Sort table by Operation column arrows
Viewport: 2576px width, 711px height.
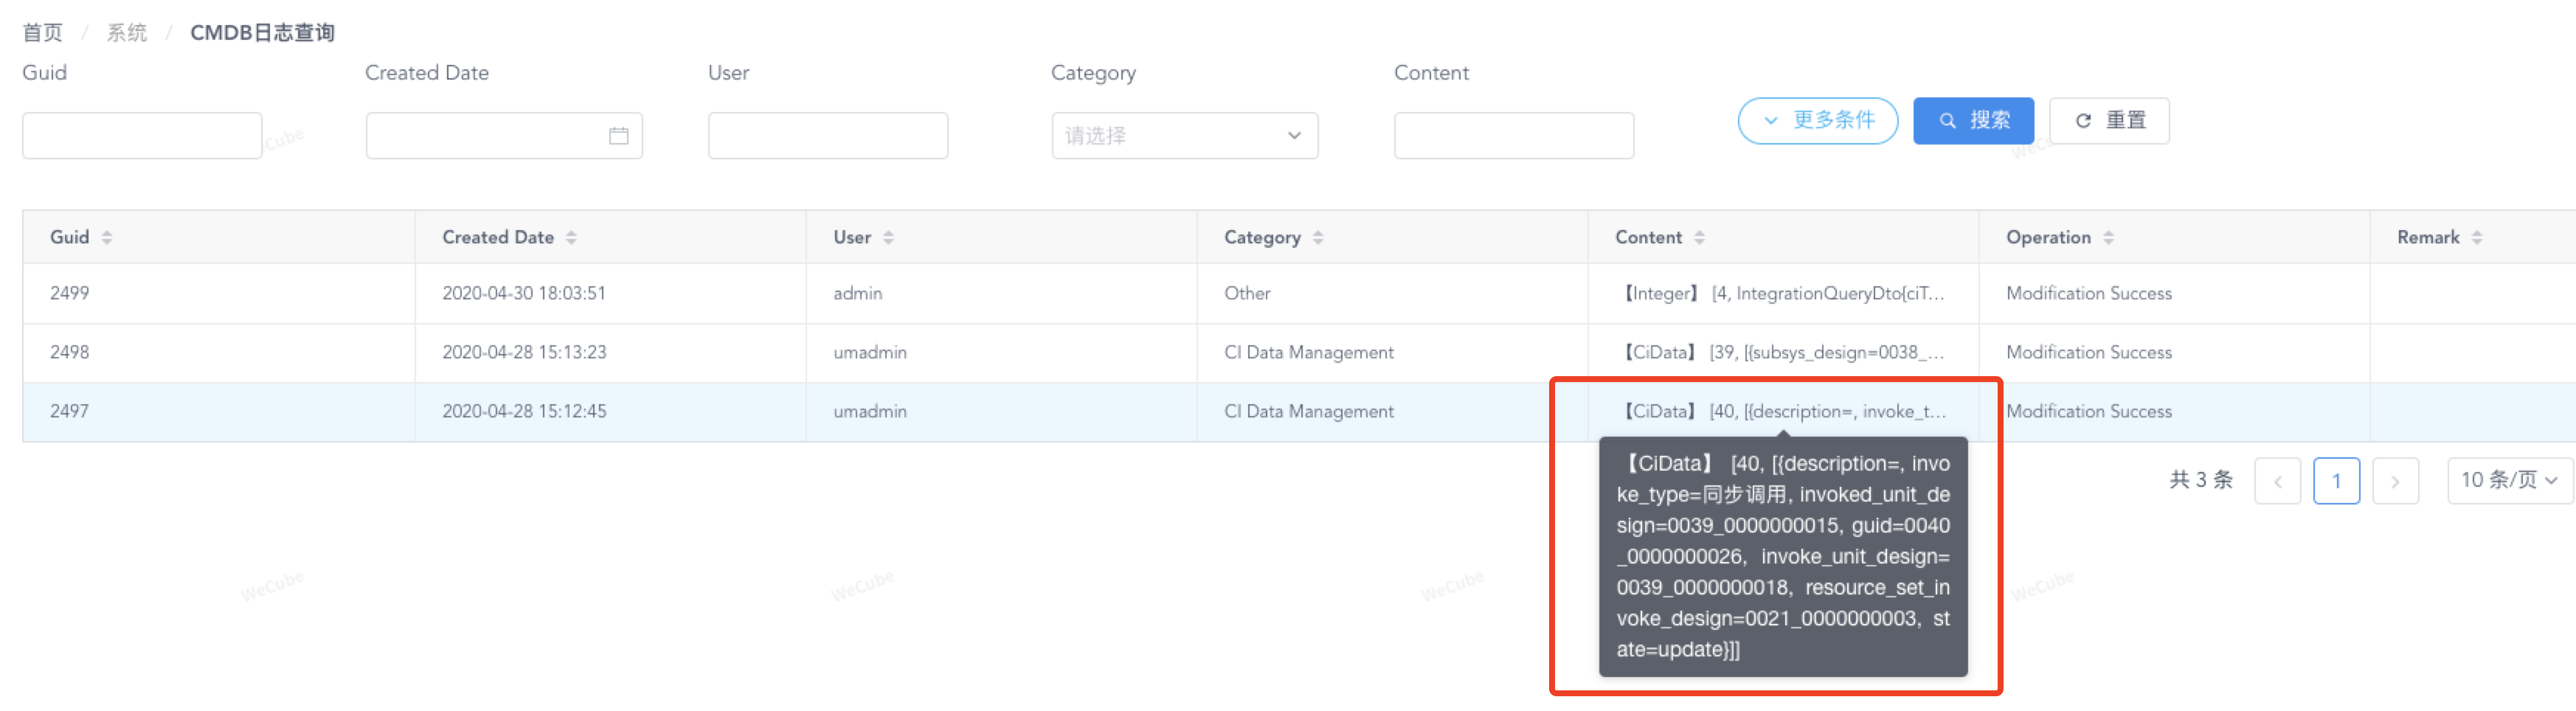[2108, 238]
